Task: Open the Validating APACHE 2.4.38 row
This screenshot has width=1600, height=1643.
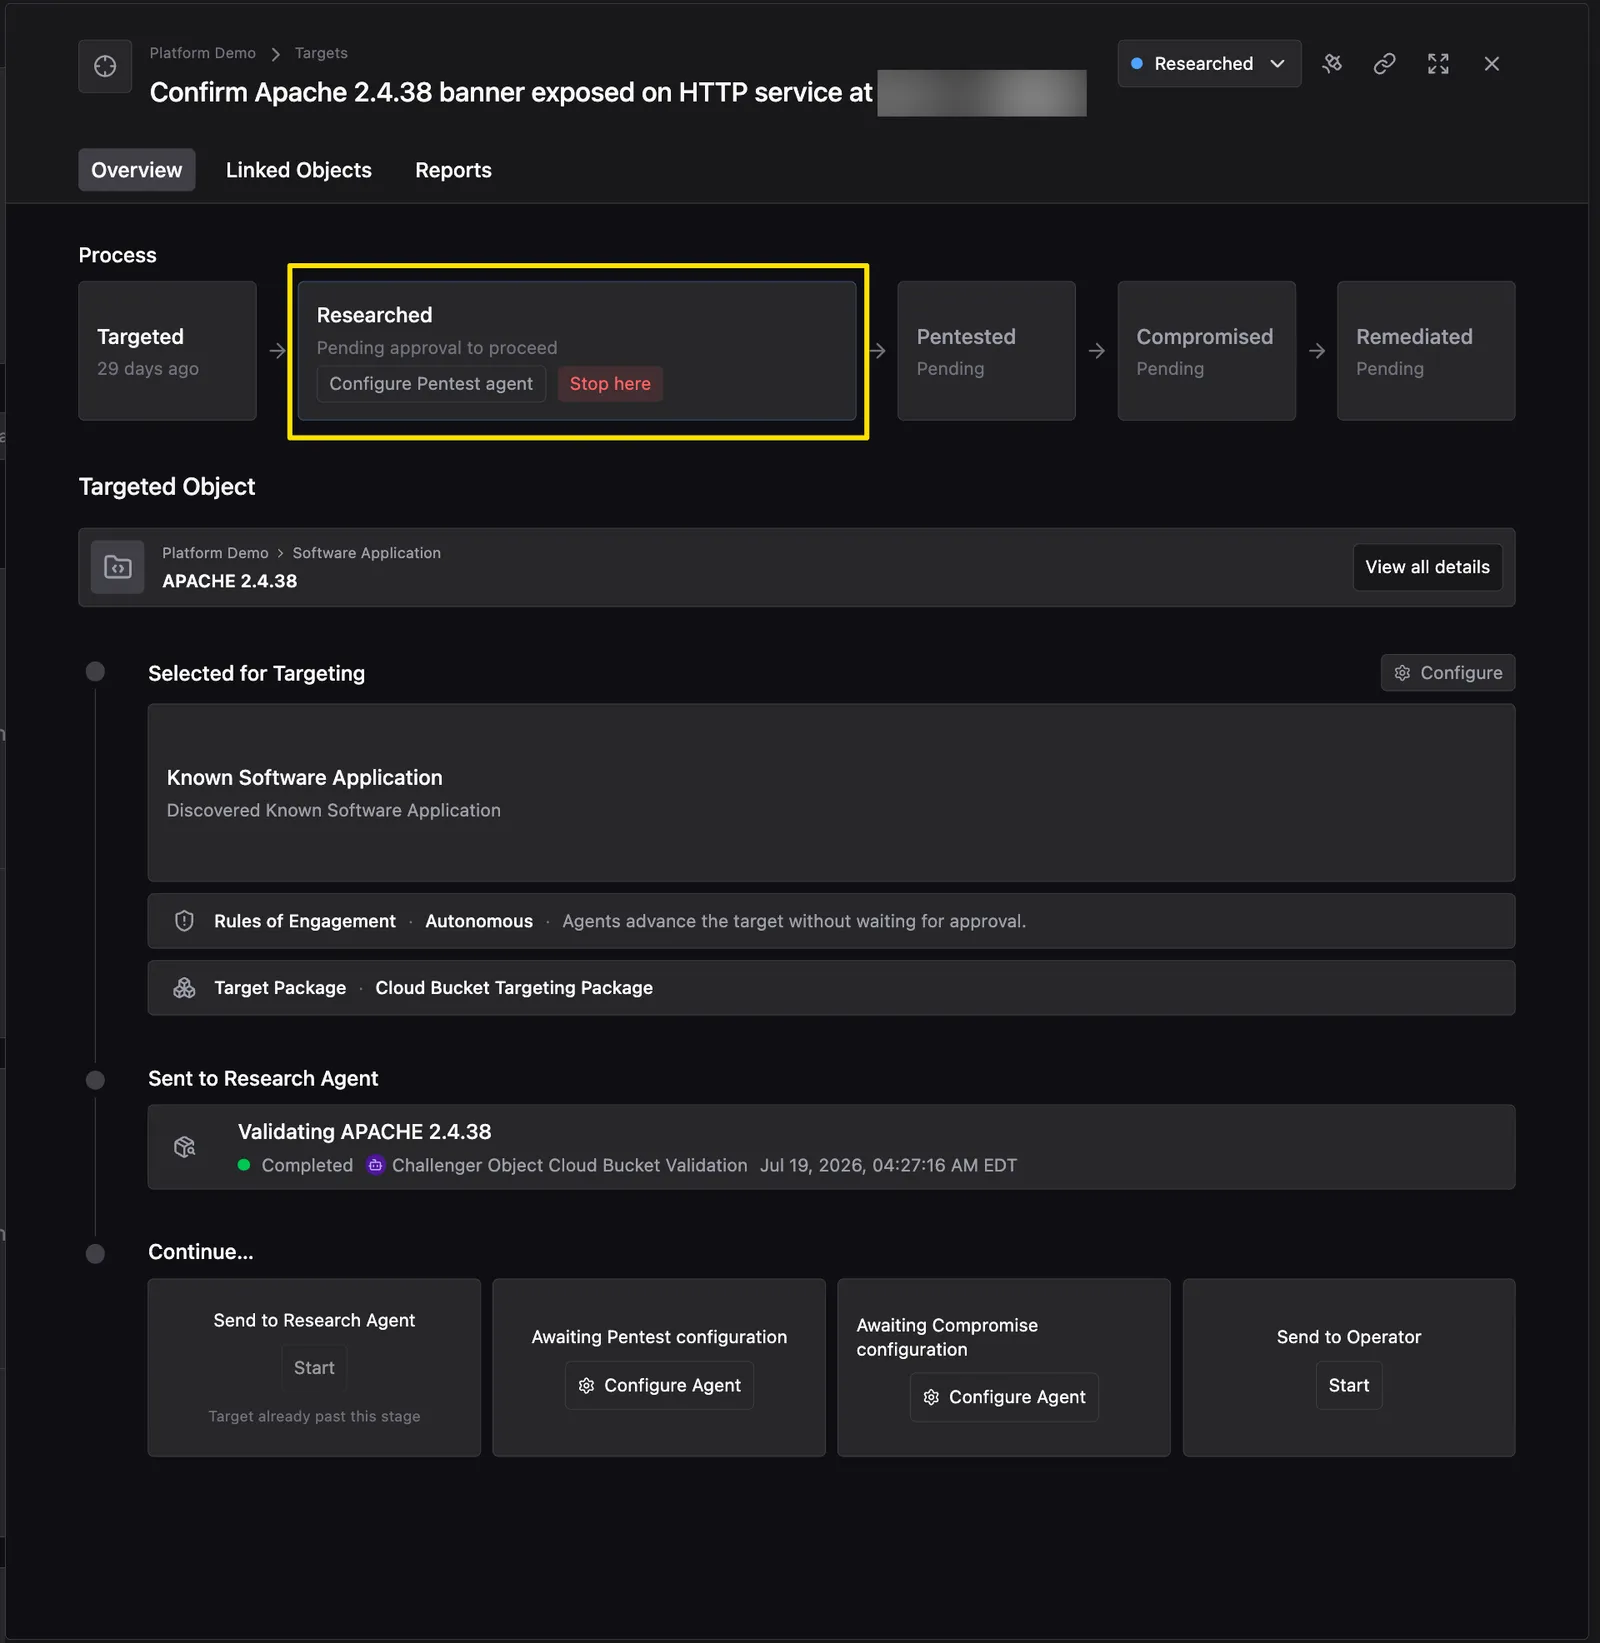Action: point(831,1147)
